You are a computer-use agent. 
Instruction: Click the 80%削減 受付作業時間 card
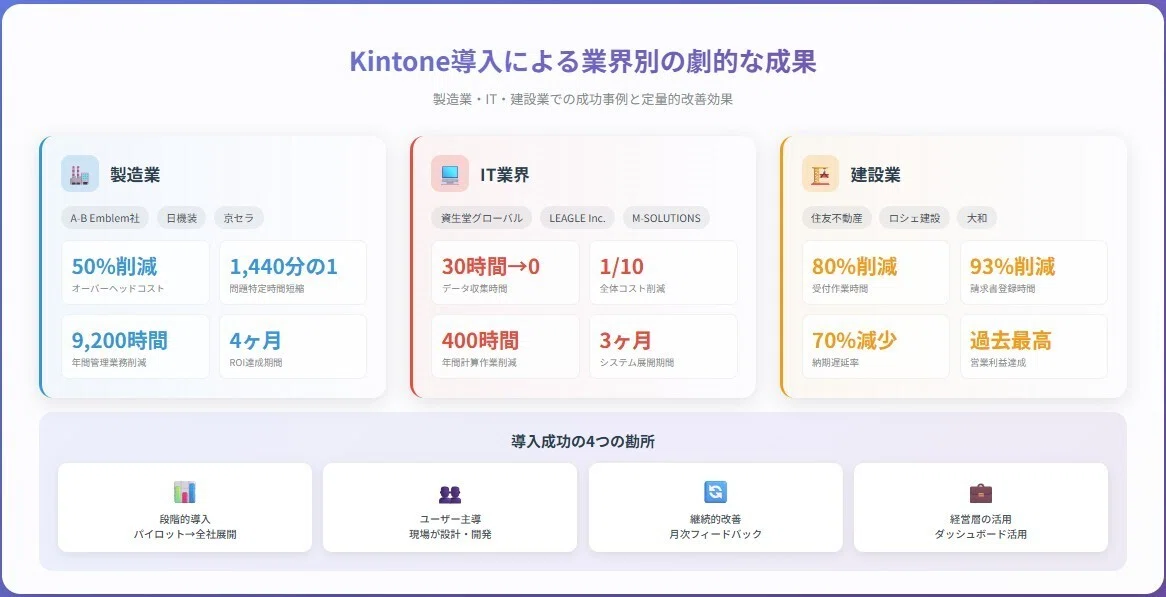click(876, 272)
